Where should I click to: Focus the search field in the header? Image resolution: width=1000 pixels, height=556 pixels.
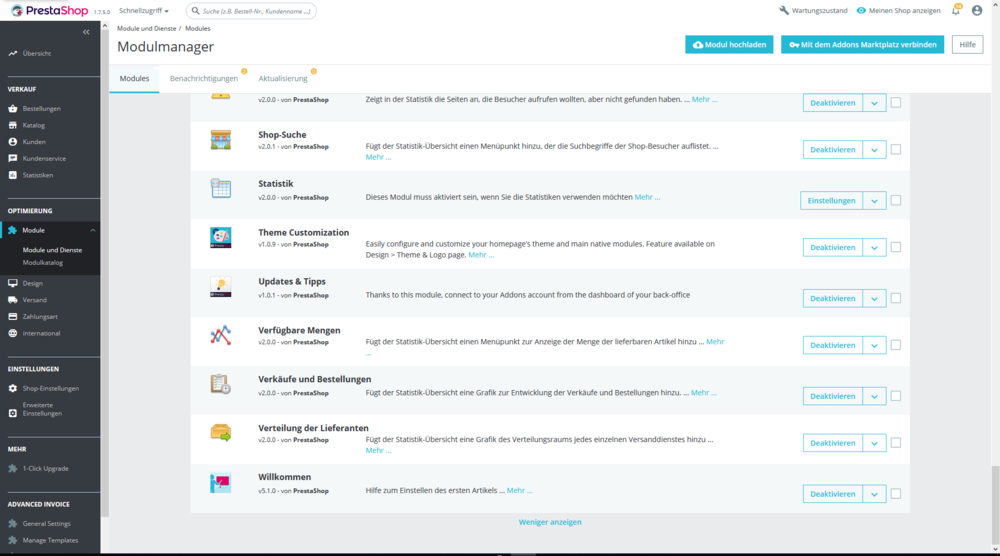251,11
